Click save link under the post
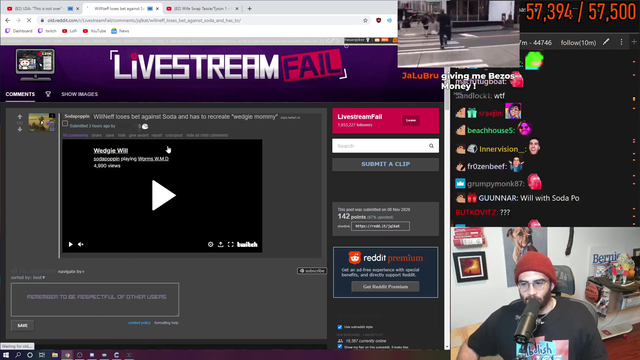 pyautogui.click(x=110, y=135)
